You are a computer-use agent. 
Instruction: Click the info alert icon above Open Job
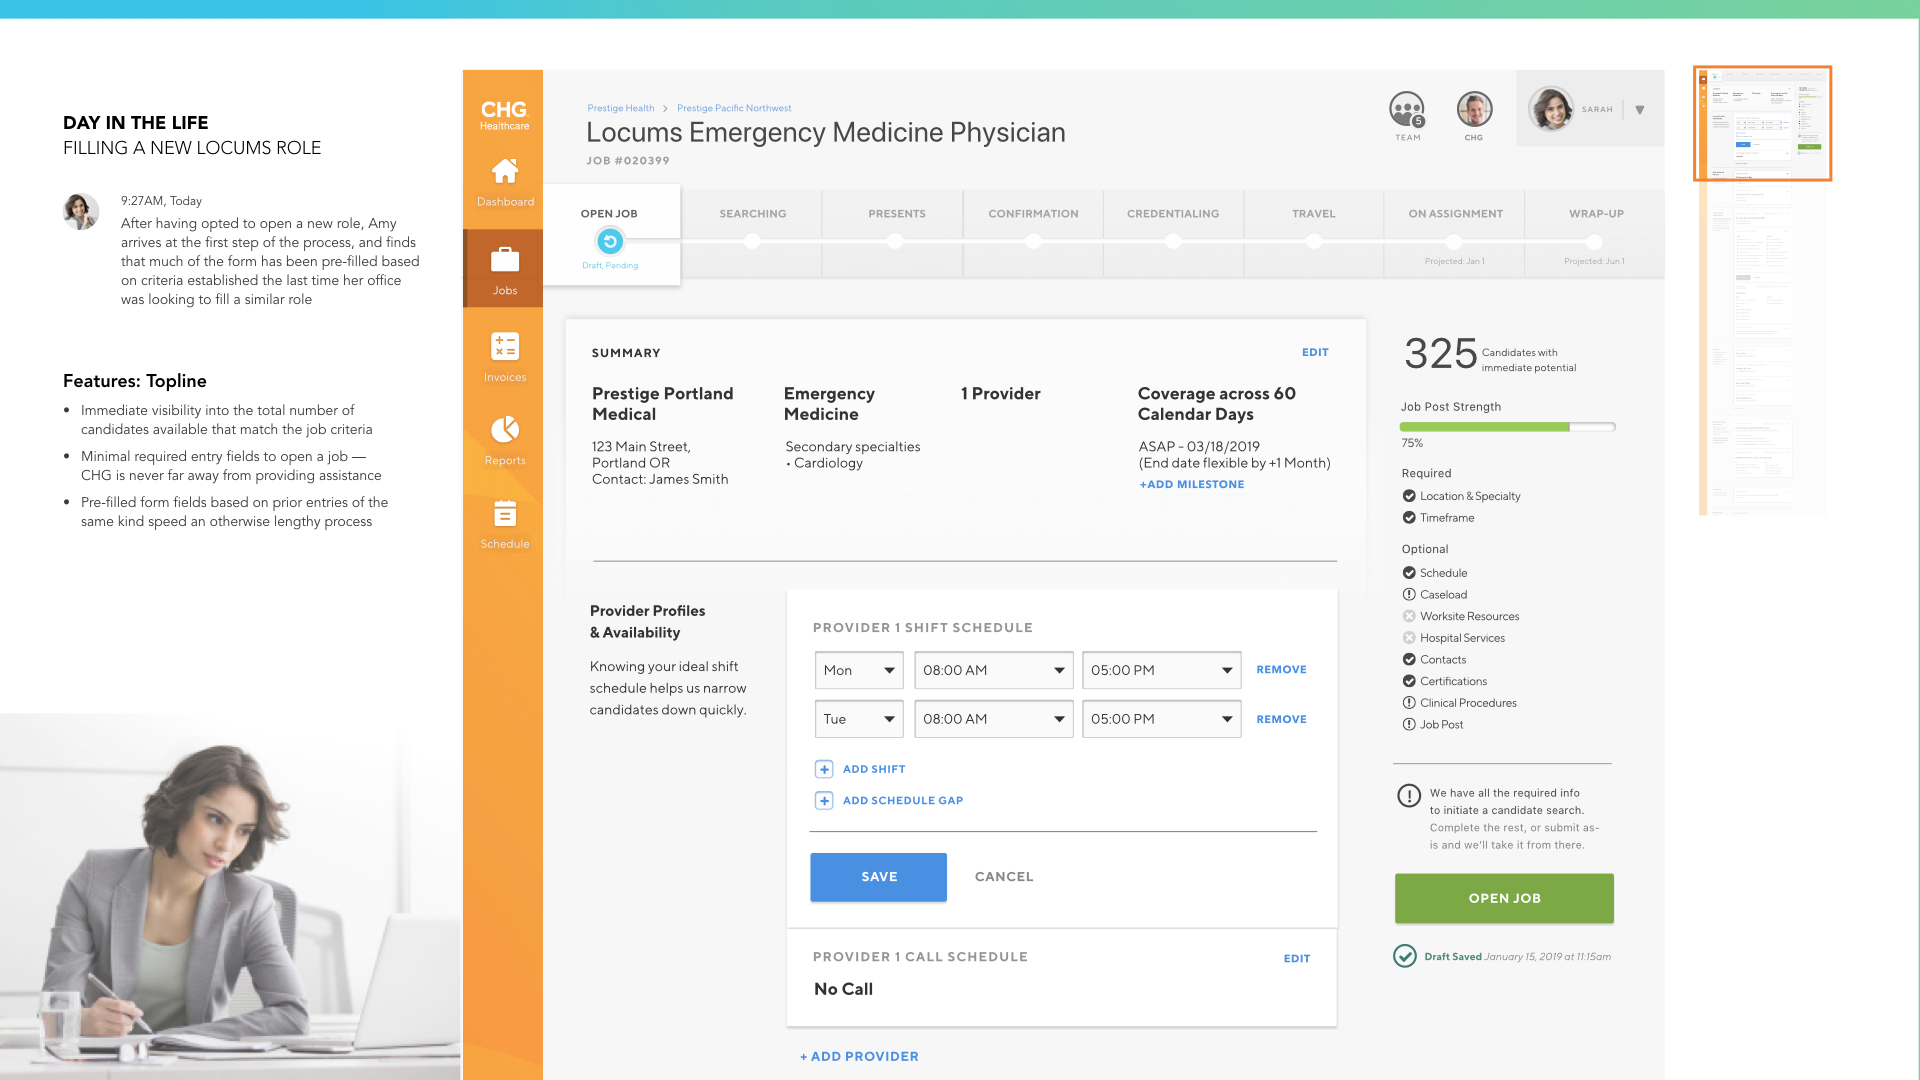1409,796
